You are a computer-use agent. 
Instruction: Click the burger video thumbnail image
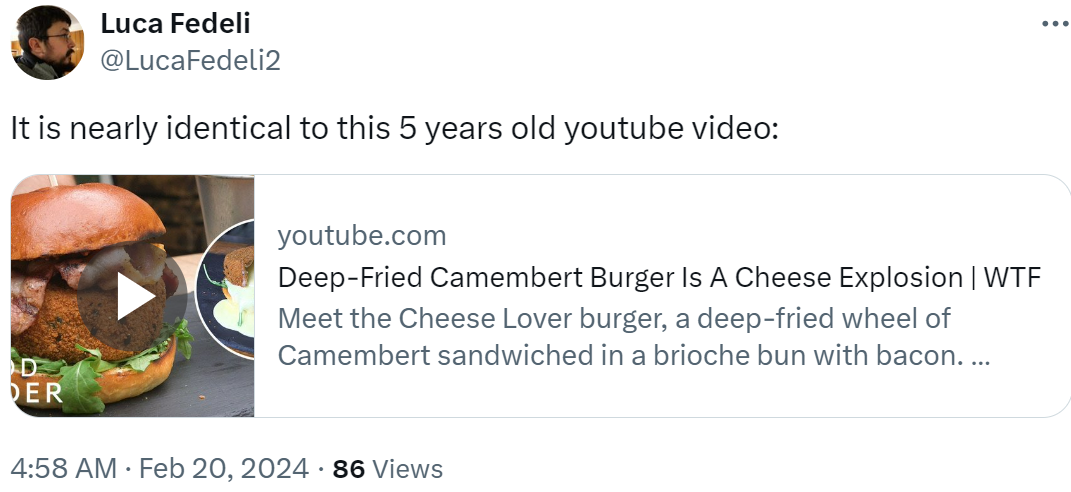pos(133,296)
